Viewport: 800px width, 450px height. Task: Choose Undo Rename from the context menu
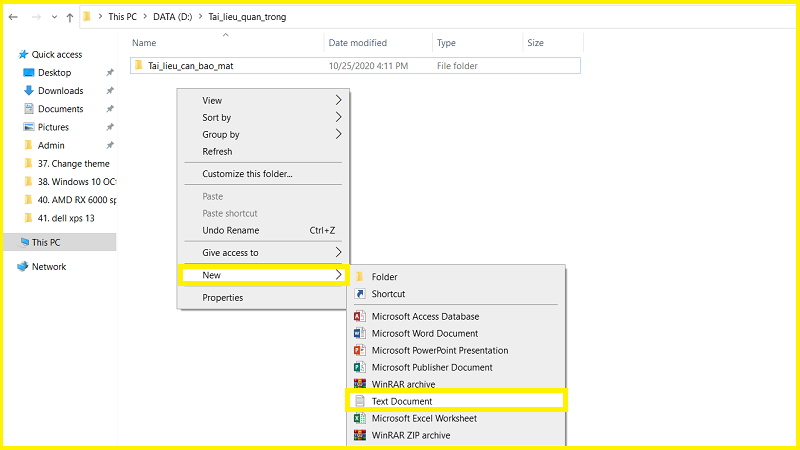[x=263, y=231]
